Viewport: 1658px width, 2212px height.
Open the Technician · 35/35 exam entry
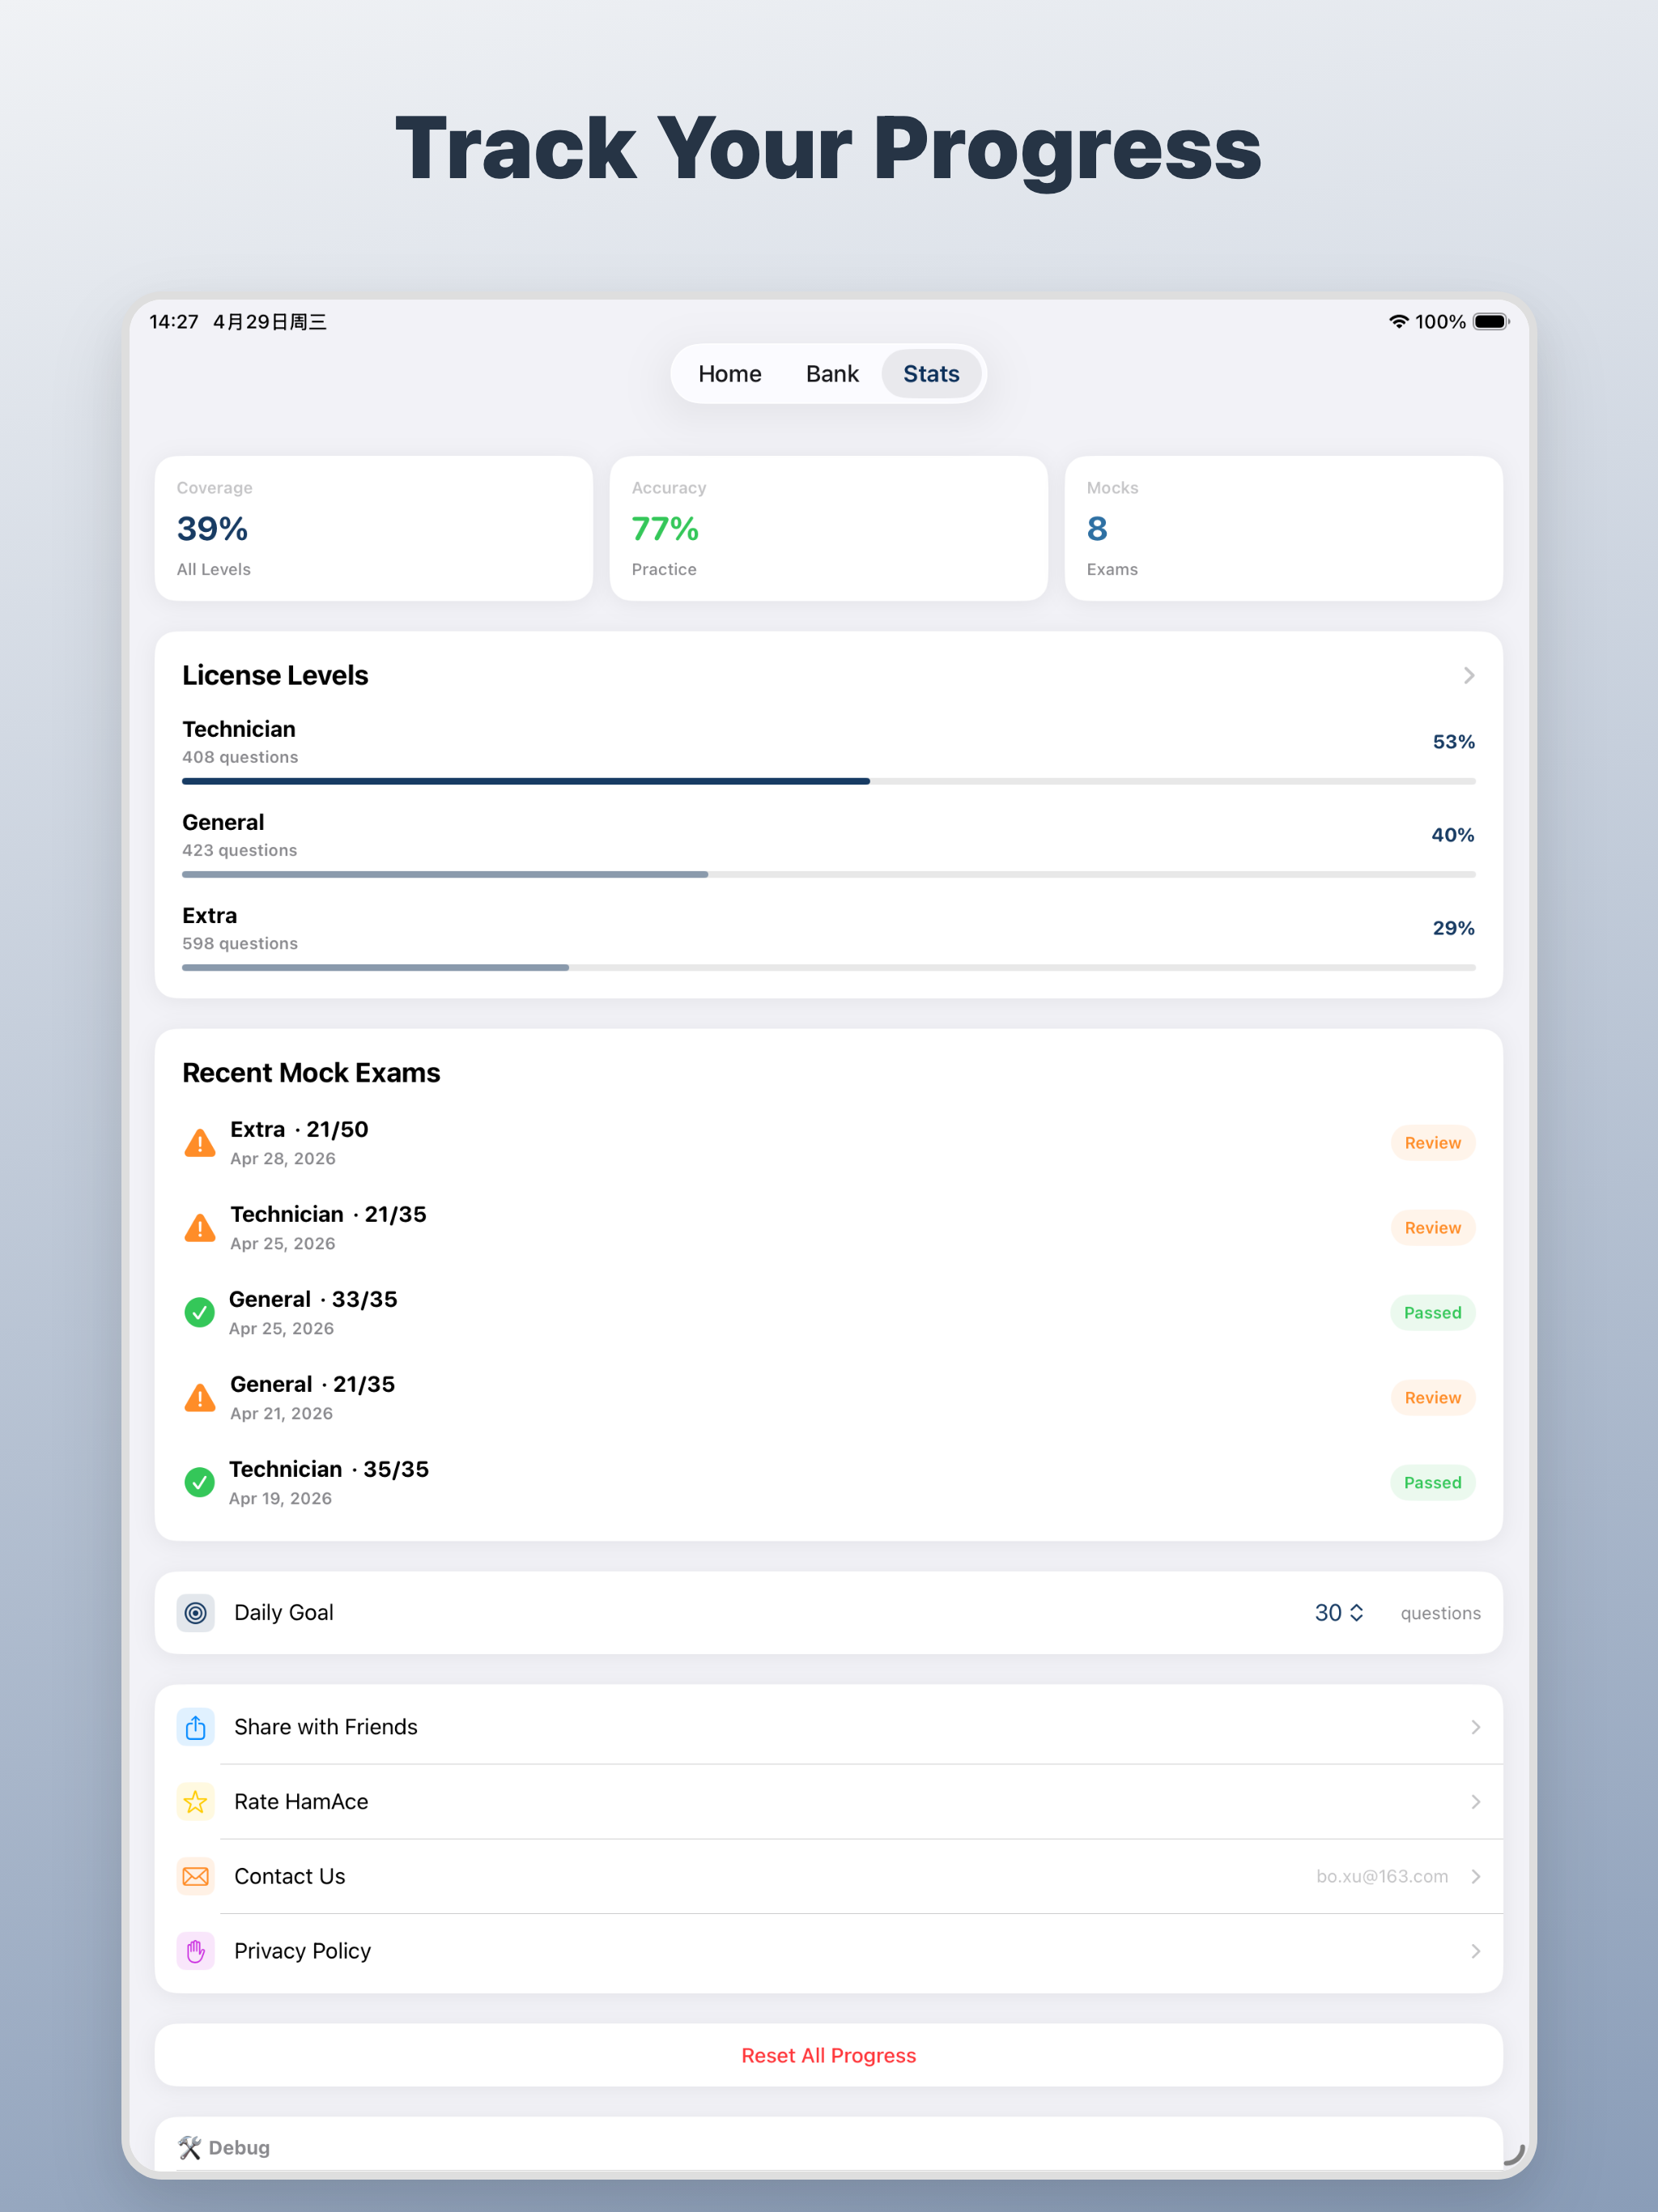[x=829, y=1483]
